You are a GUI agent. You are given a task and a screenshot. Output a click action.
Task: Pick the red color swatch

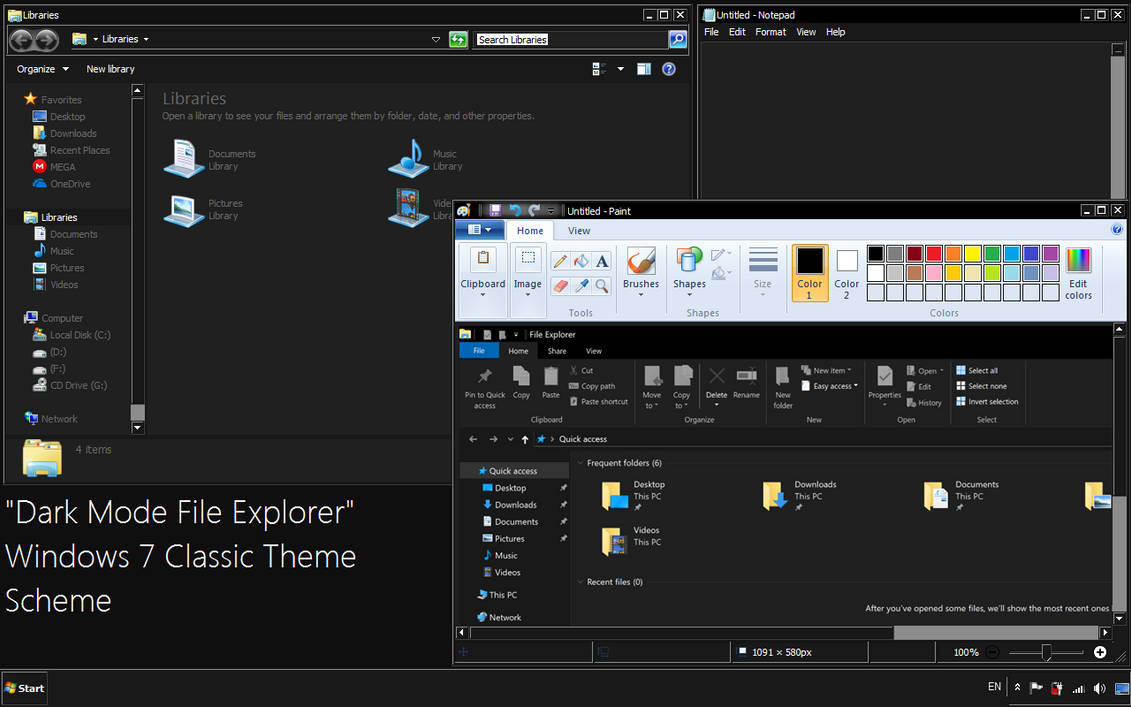coord(934,253)
